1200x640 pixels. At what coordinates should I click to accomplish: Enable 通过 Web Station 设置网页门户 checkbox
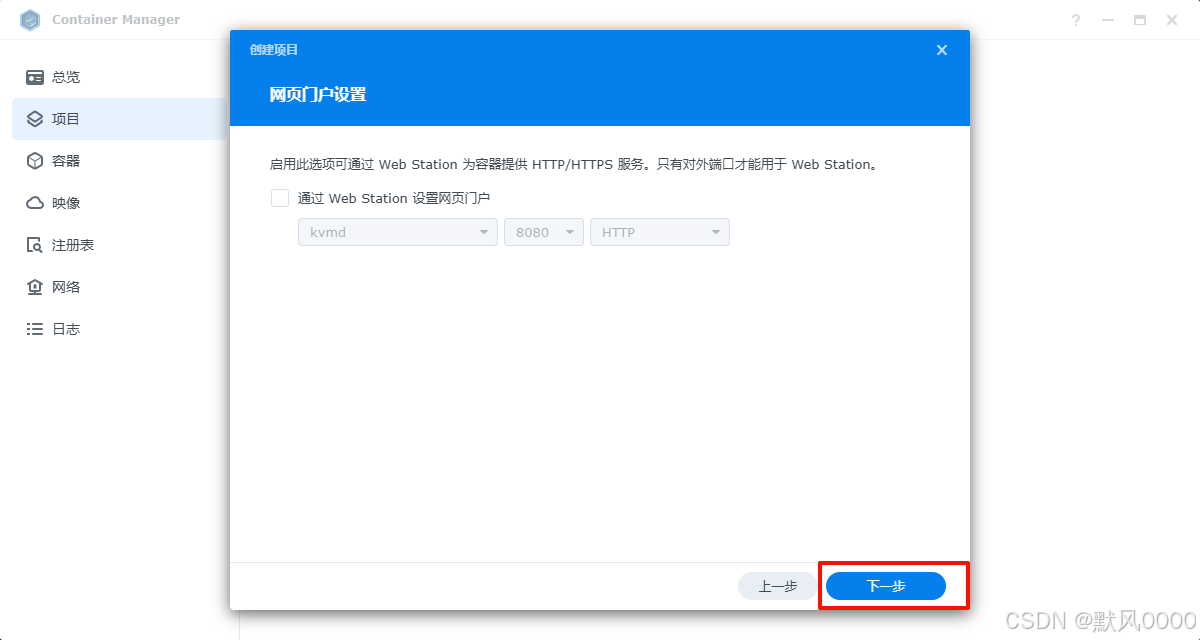pos(280,198)
